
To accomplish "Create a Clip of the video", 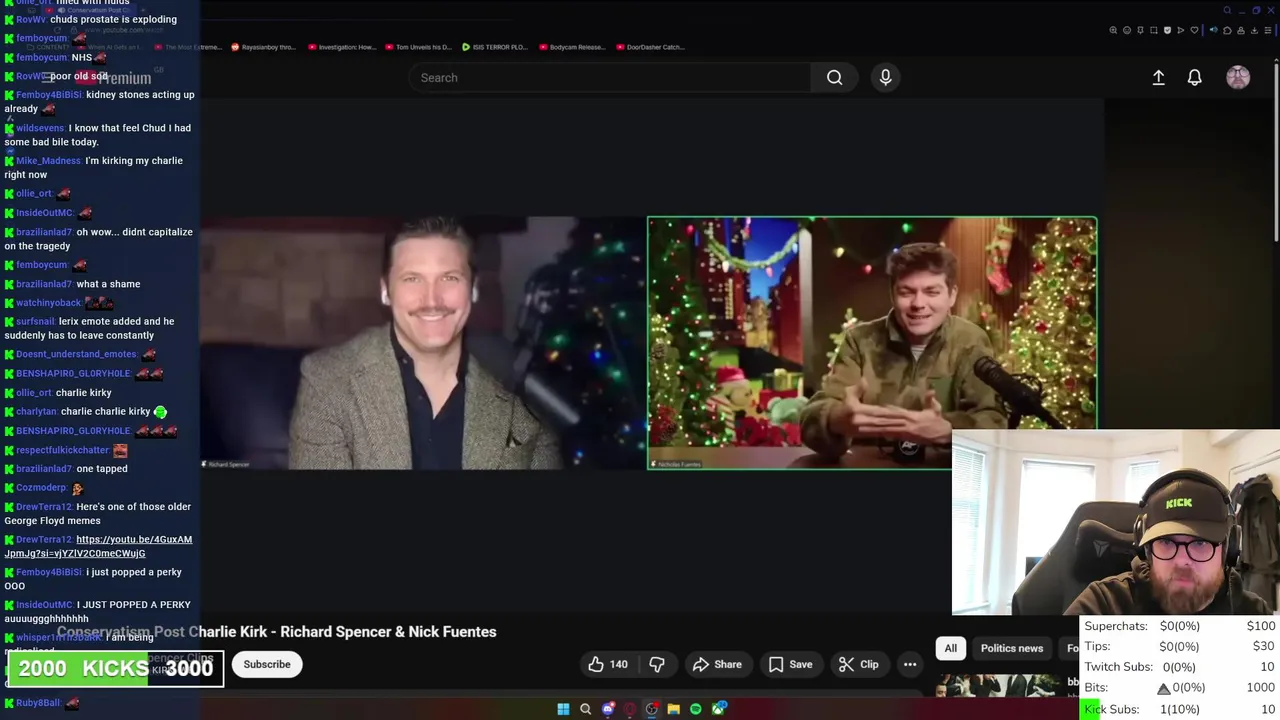I will pos(858,664).
